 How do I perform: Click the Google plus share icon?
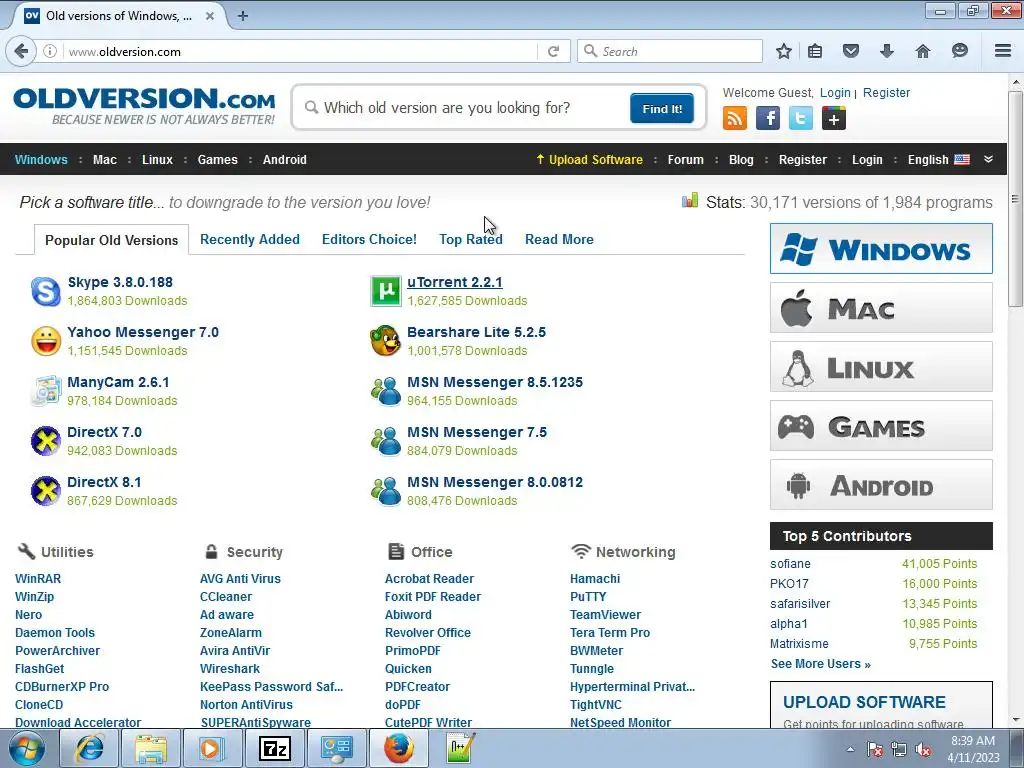click(834, 118)
